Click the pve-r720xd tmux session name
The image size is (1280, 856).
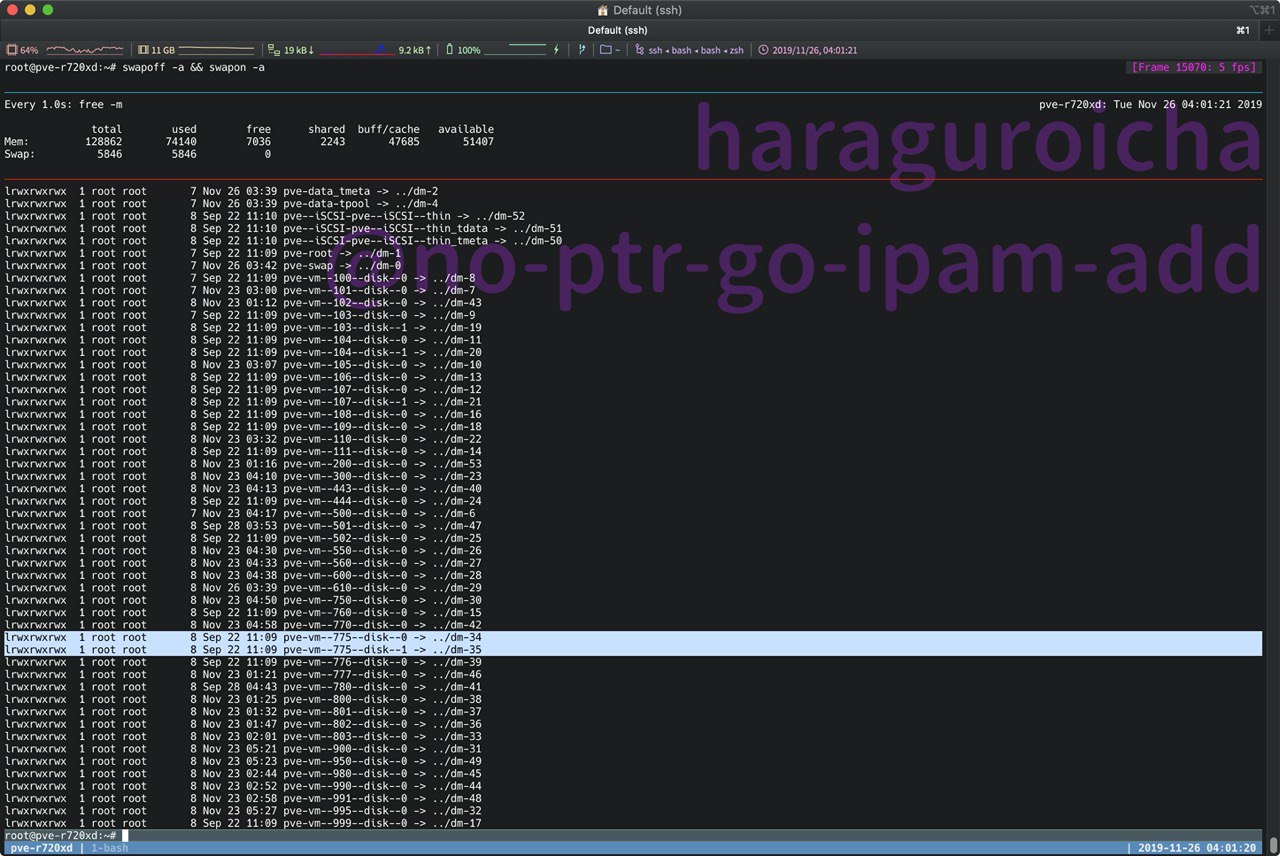pos(41,848)
